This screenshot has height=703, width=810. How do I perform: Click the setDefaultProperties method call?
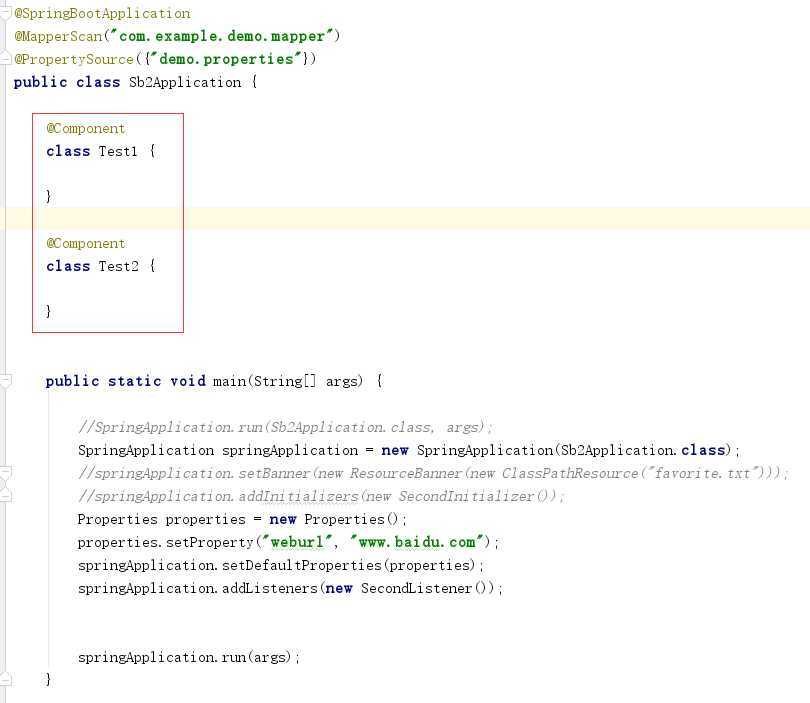coord(302,565)
